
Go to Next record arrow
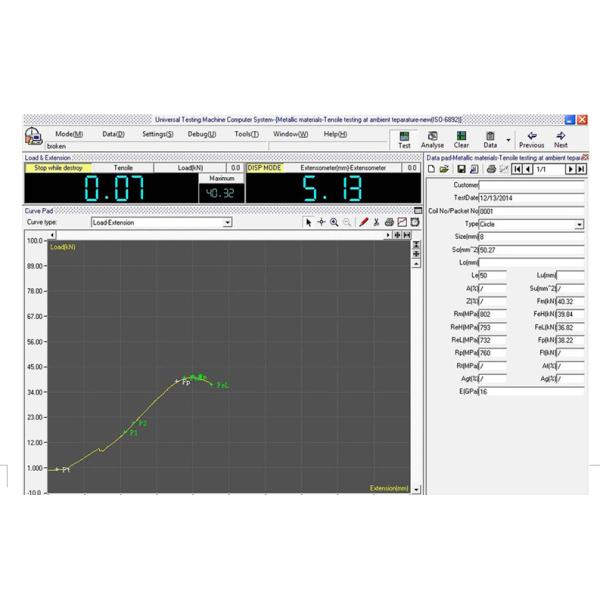tap(561, 140)
